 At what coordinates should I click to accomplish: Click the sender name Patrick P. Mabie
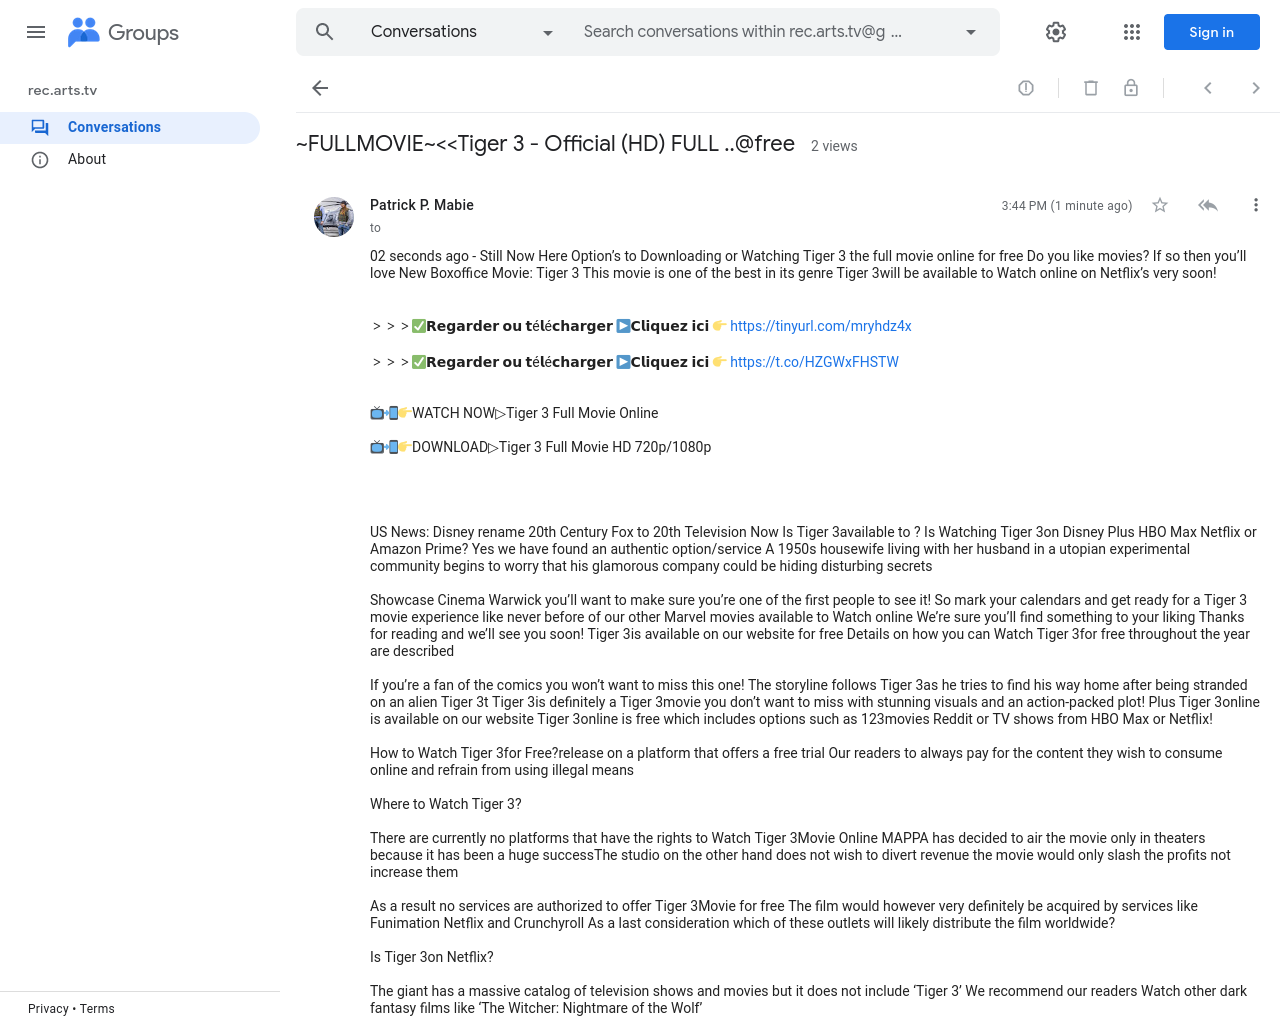pos(422,205)
